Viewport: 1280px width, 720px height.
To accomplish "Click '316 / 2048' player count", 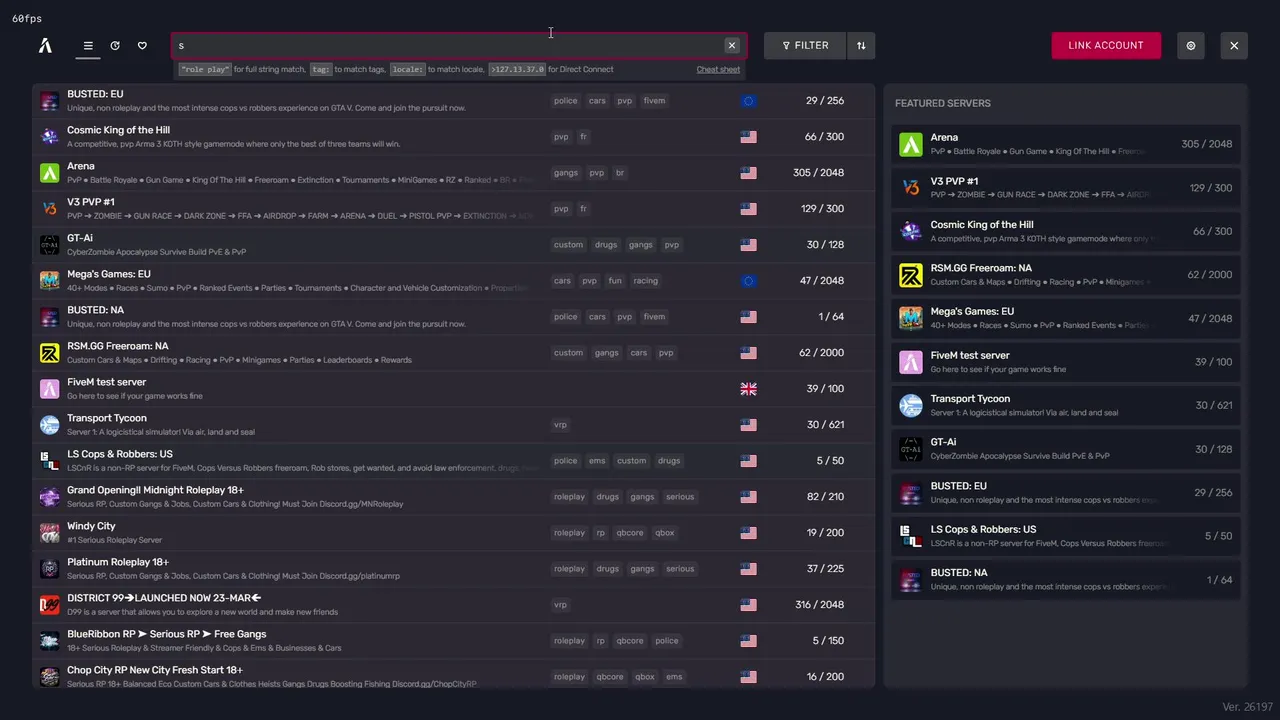I will click(818, 605).
